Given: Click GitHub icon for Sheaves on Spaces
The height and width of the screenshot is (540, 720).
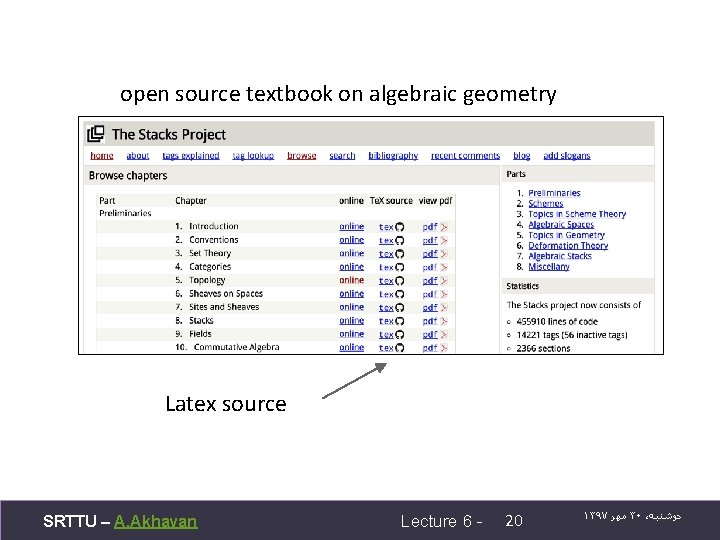Looking at the screenshot, I should click(x=399, y=294).
